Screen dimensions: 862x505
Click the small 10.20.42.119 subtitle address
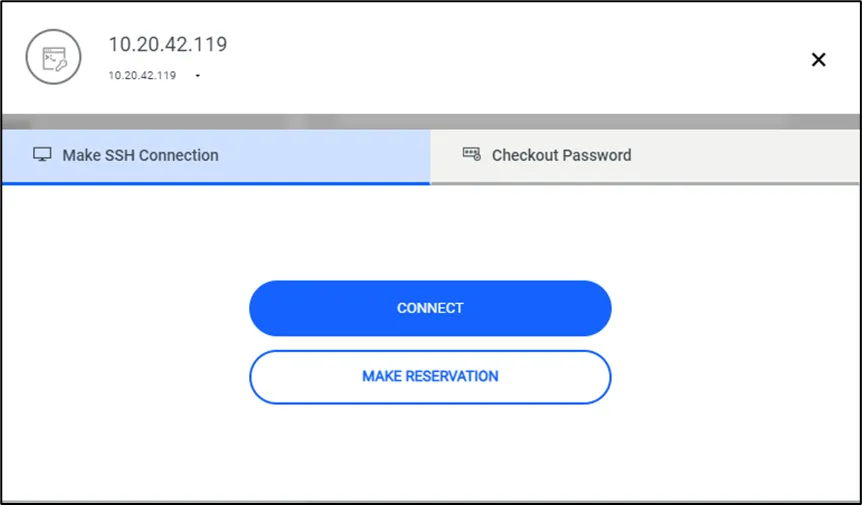point(142,75)
